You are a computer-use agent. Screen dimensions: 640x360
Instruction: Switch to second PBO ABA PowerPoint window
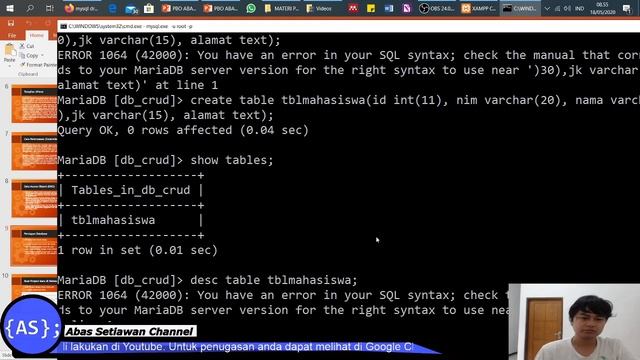221,8
